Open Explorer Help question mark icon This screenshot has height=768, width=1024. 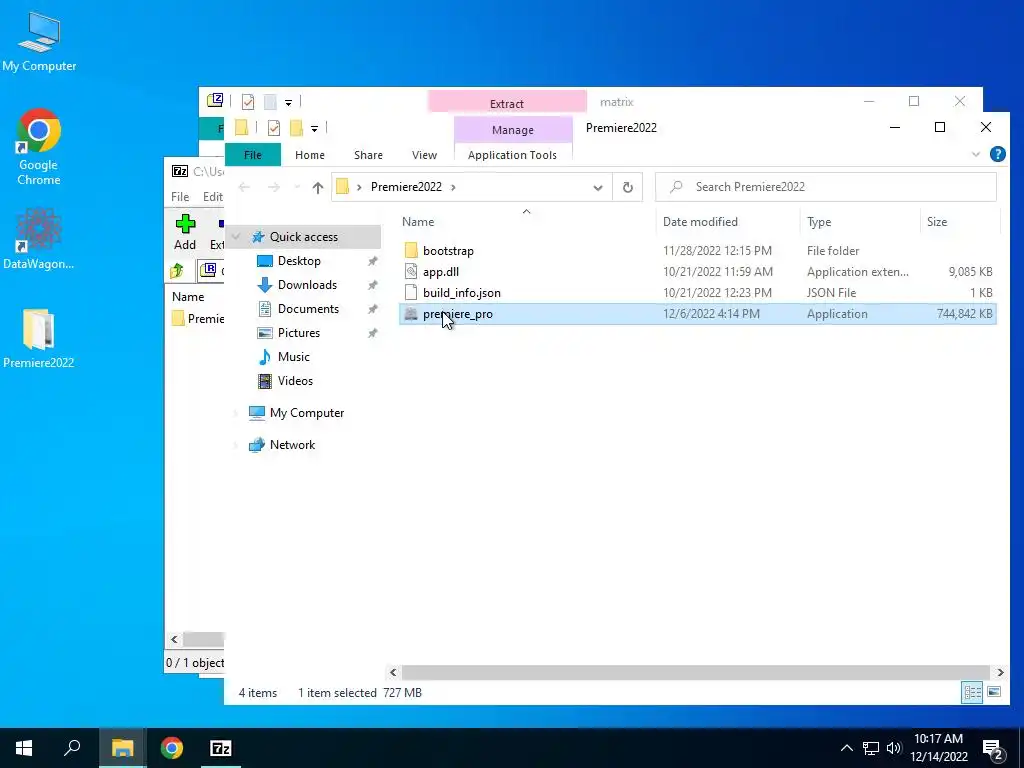[997, 154]
